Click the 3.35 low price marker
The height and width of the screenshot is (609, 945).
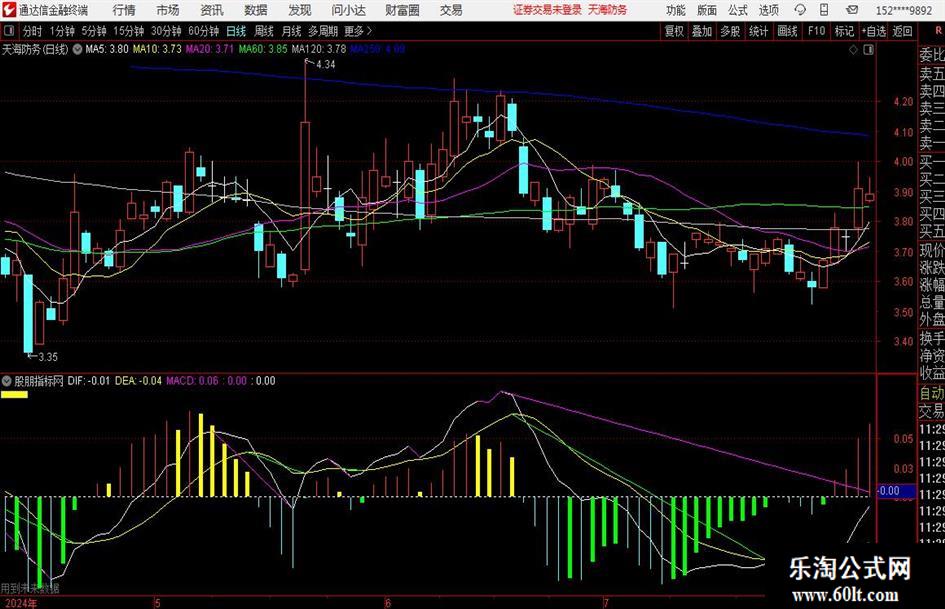48,356
